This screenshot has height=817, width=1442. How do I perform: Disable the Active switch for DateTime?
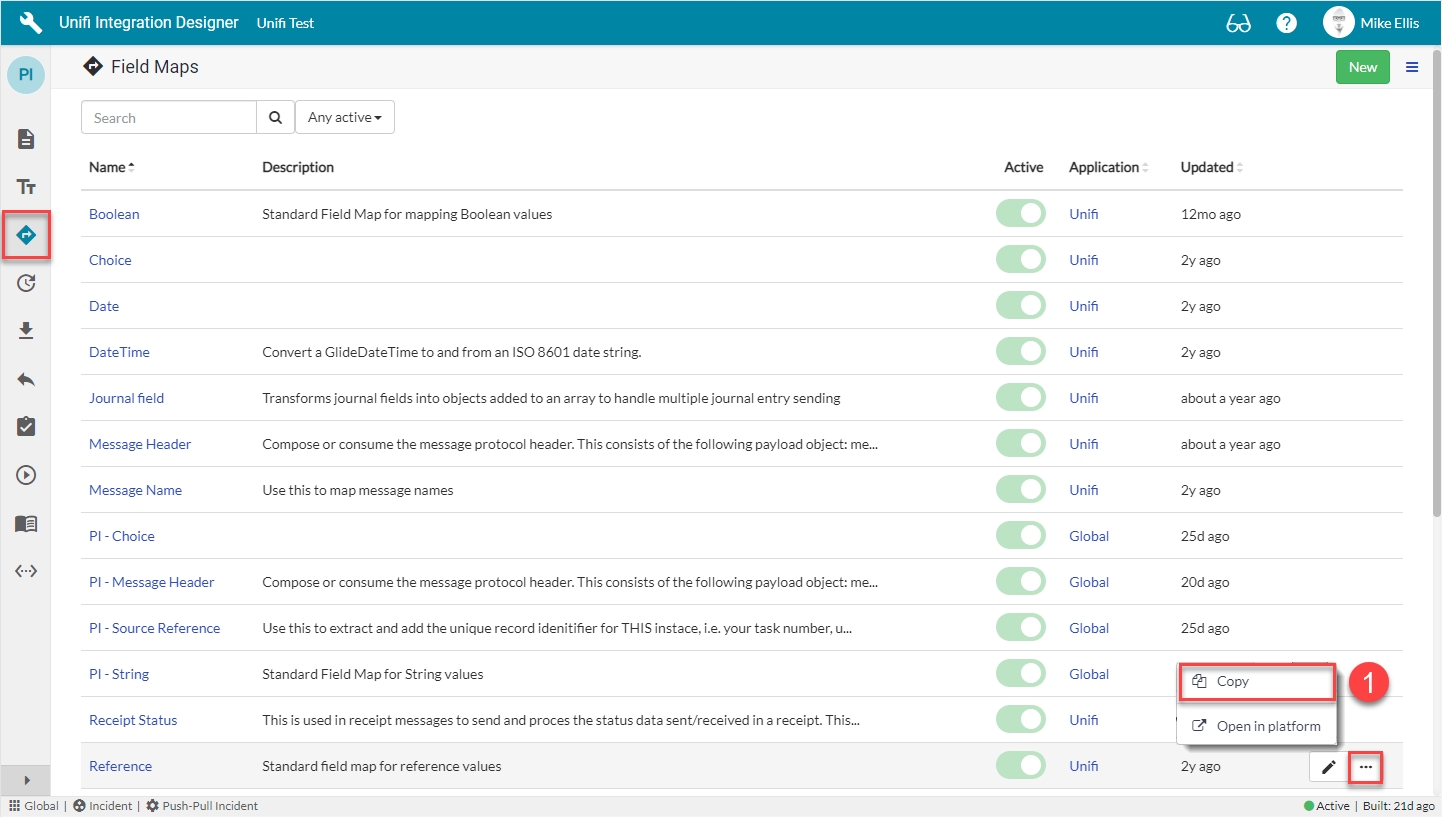[x=1020, y=352]
